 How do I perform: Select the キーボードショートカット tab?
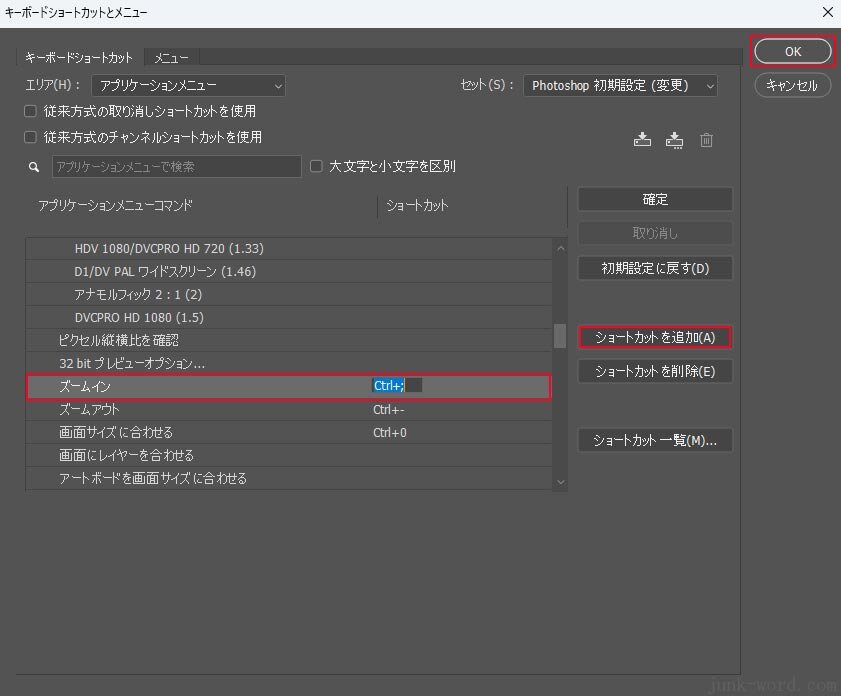(x=79, y=58)
